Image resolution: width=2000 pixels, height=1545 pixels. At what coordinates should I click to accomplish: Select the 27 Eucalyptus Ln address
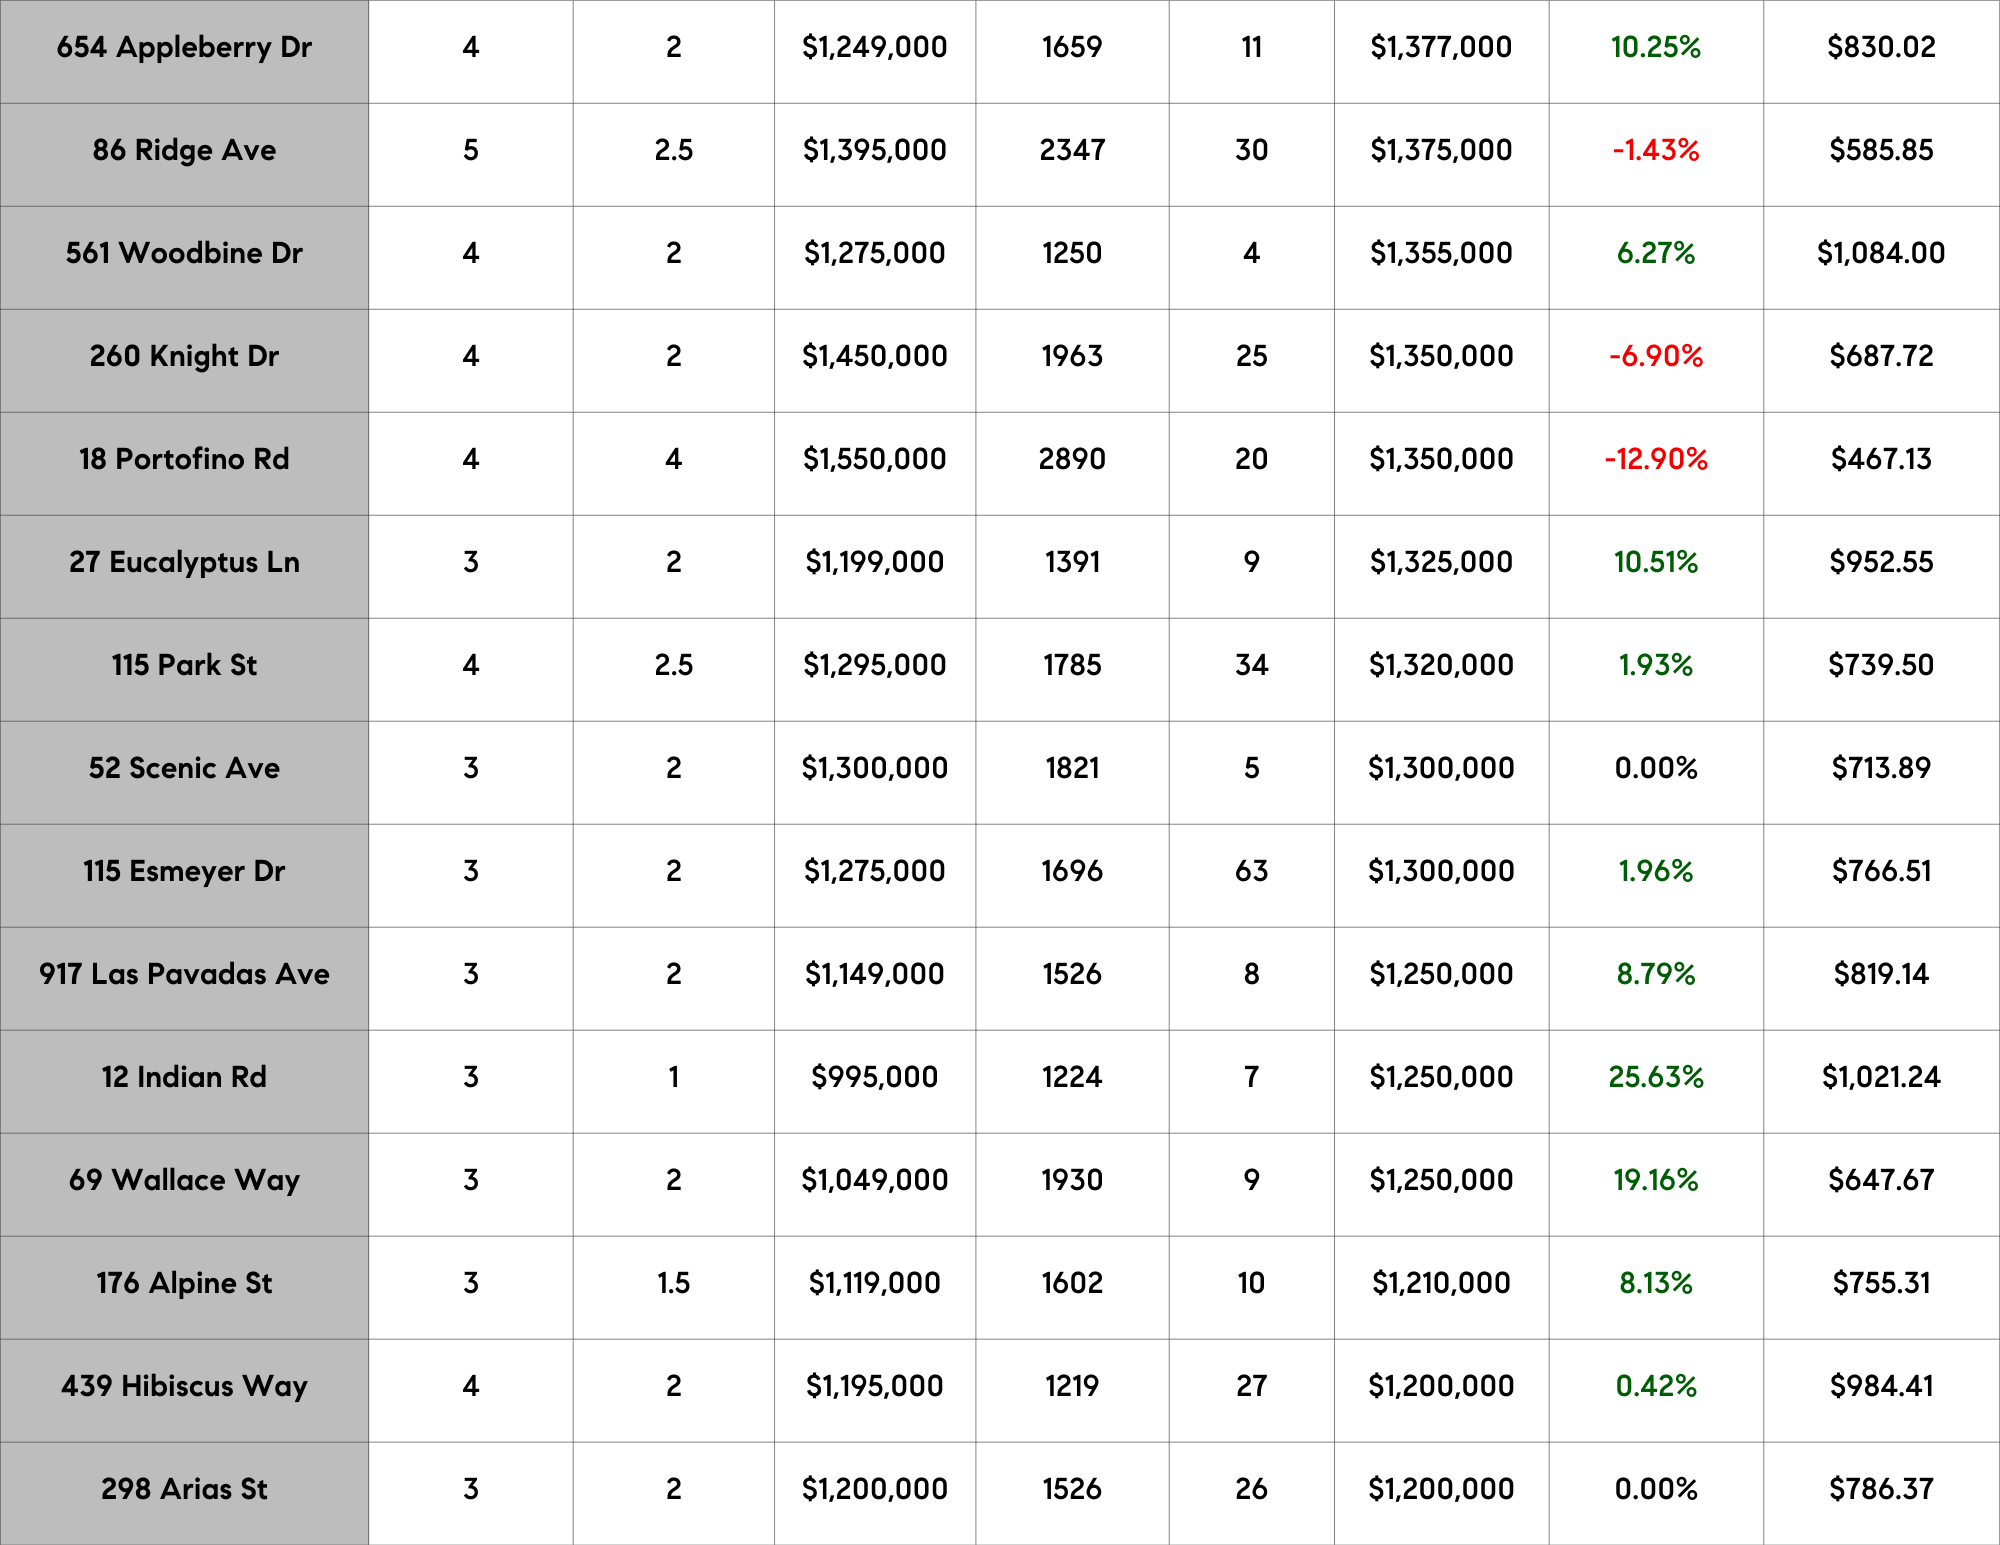[184, 562]
